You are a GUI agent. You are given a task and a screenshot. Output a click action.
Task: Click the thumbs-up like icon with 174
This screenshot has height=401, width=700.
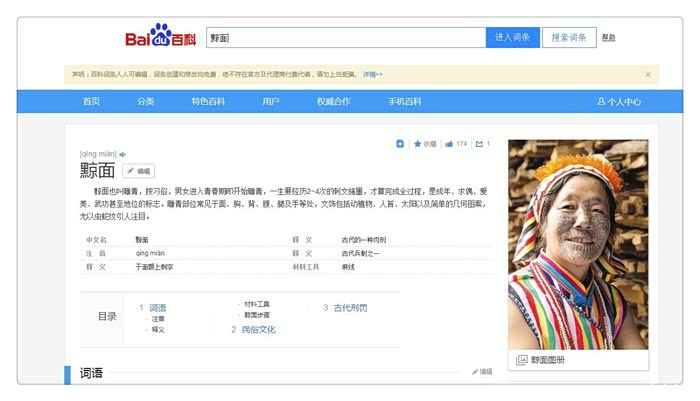[449, 144]
